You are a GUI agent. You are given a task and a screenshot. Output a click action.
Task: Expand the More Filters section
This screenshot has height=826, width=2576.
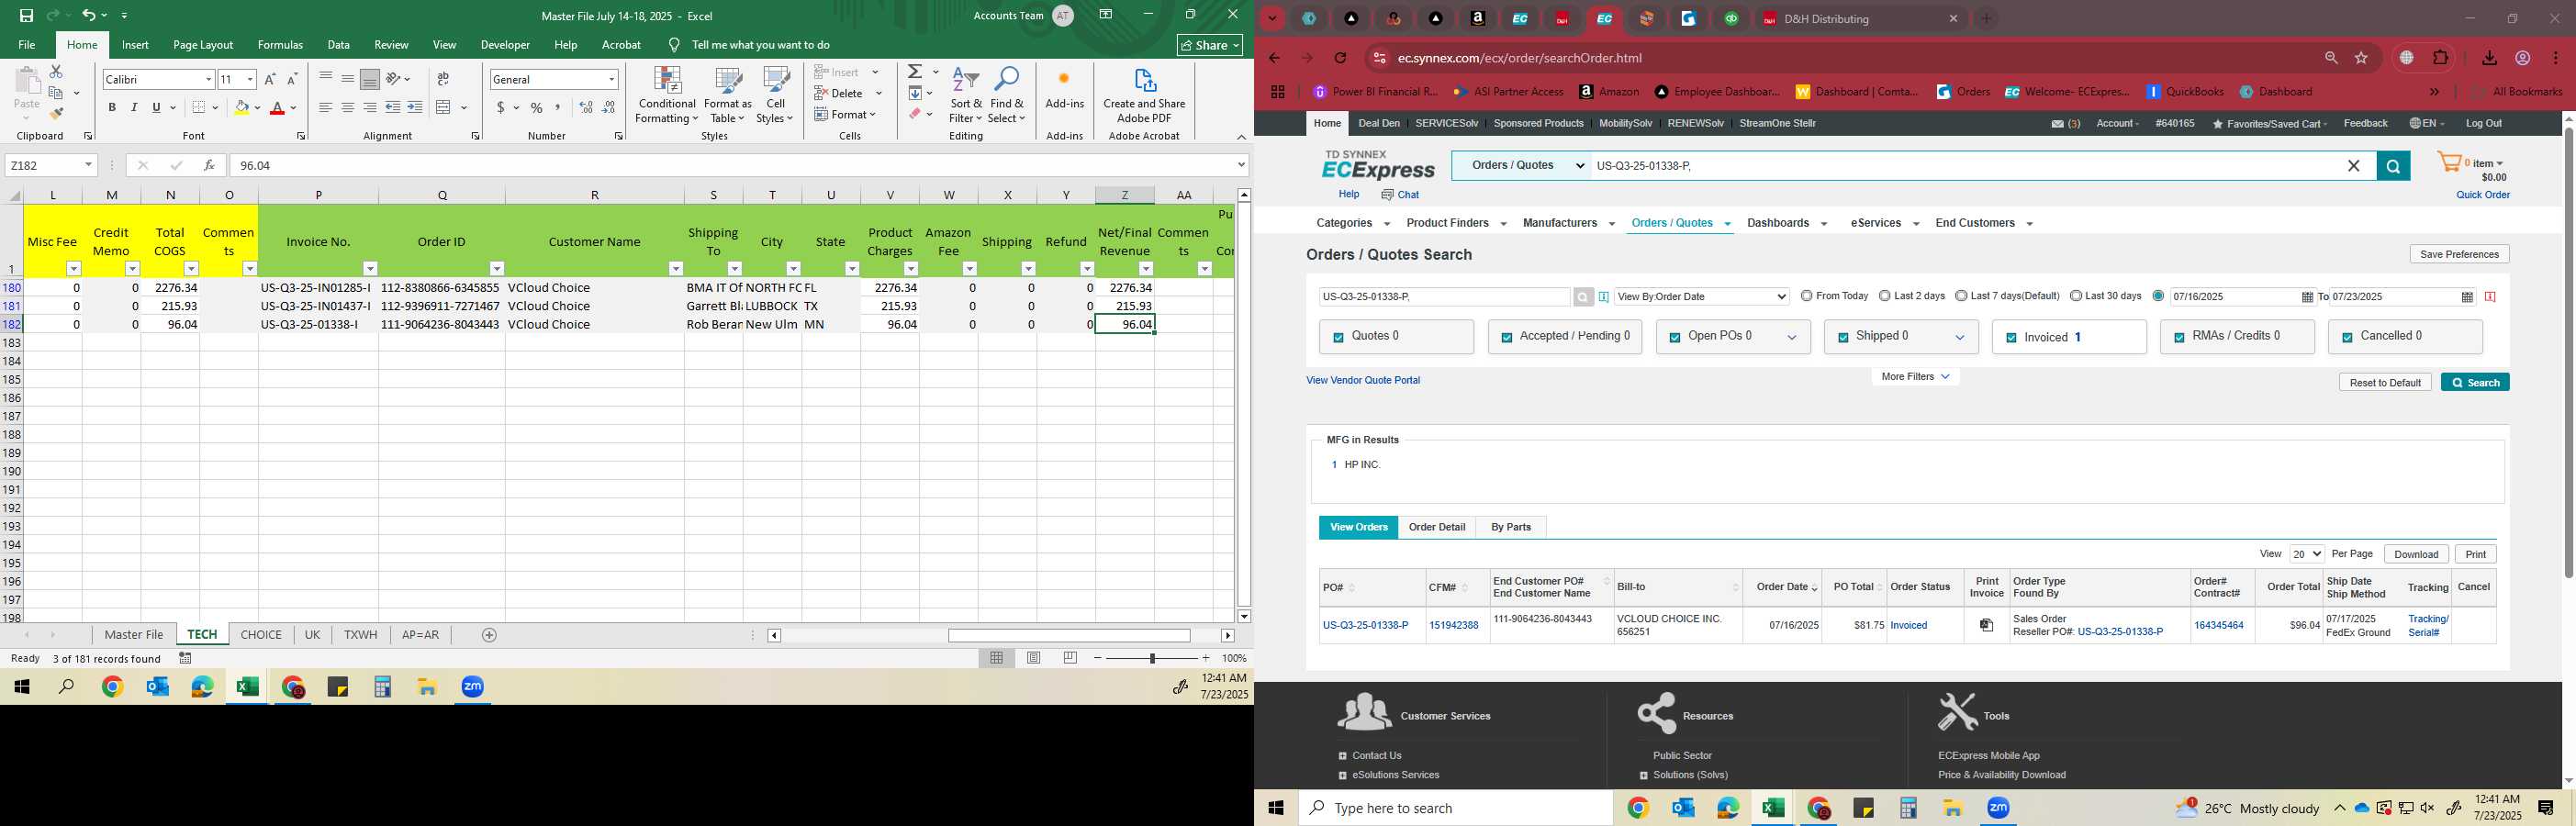pyautogui.click(x=1915, y=377)
